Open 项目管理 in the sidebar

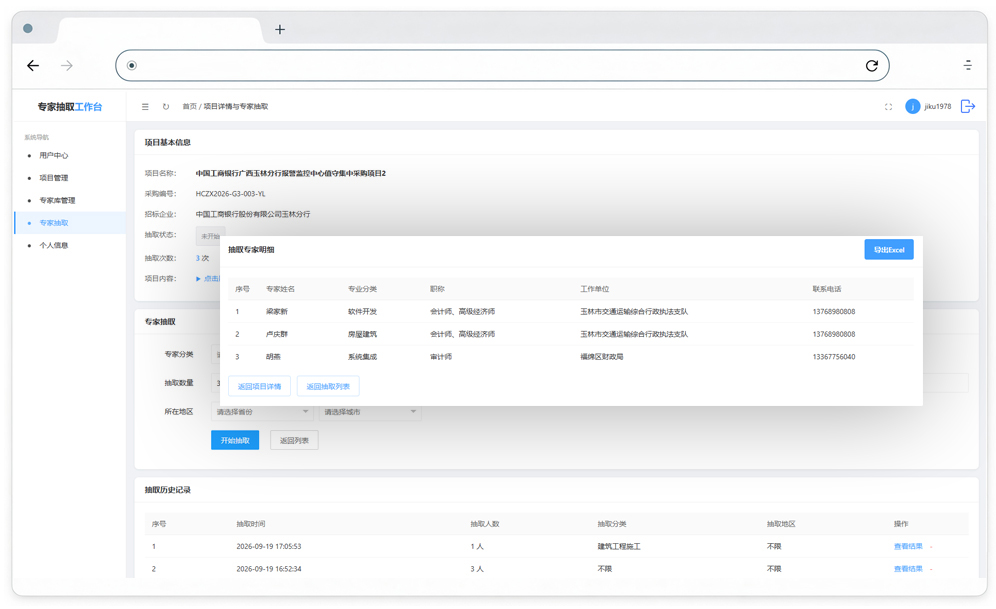coord(53,178)
